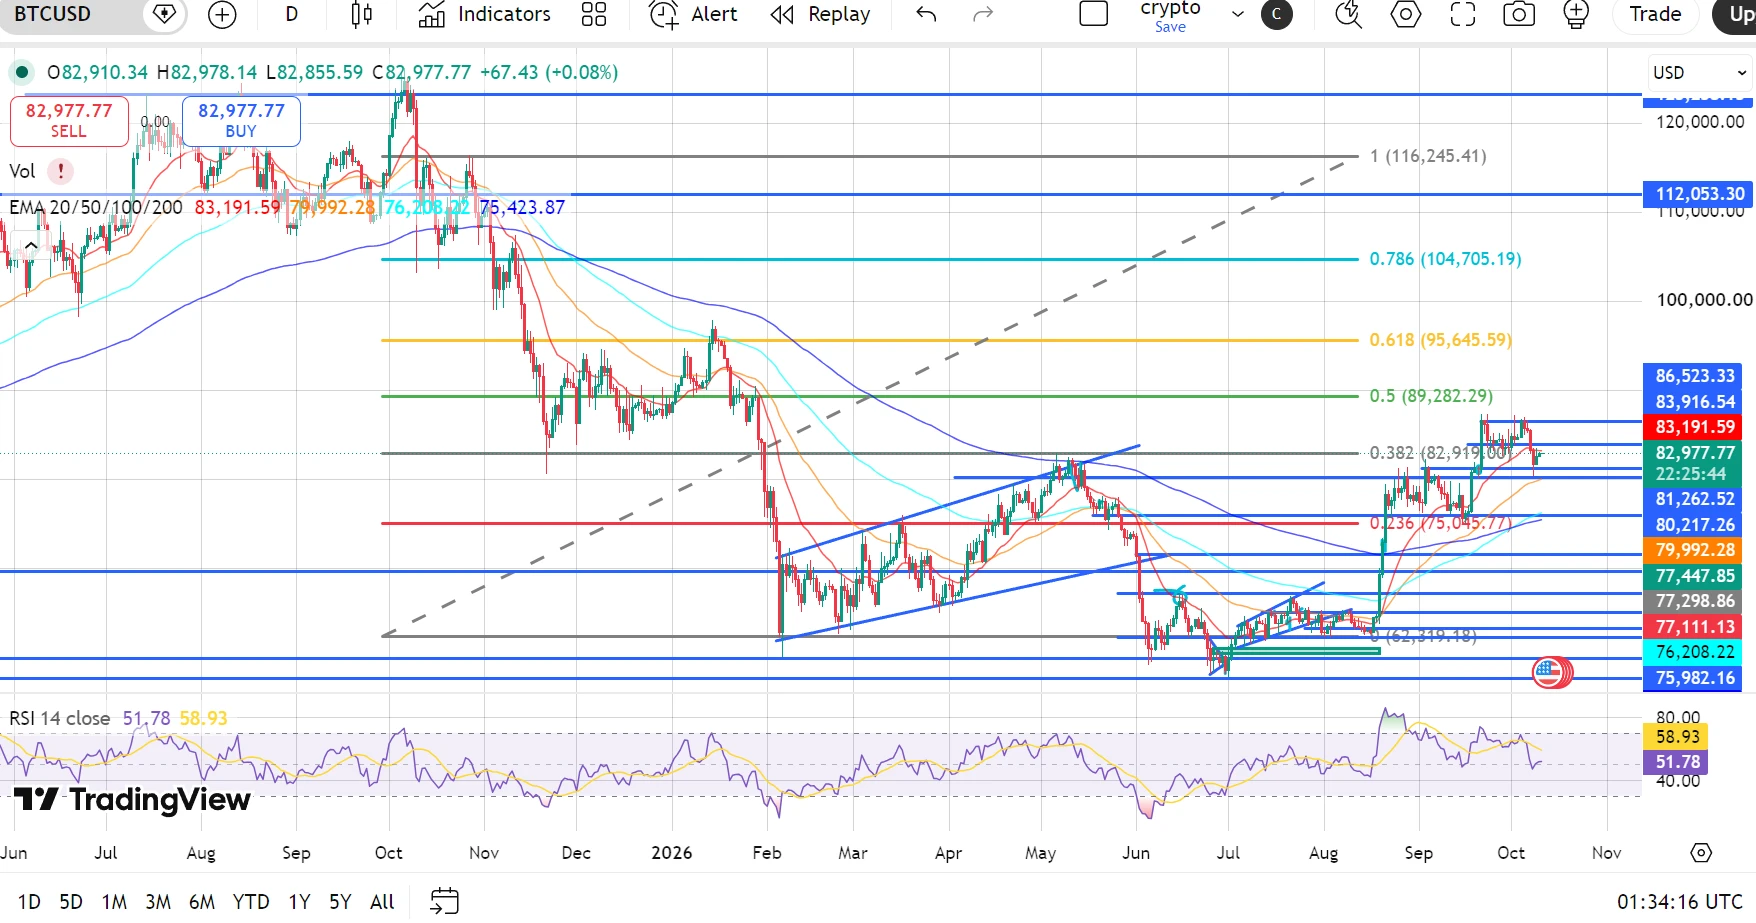Set the range to 1Y
The width and height of the screenshot is (1756, 923).
click(x=299, y=902)
